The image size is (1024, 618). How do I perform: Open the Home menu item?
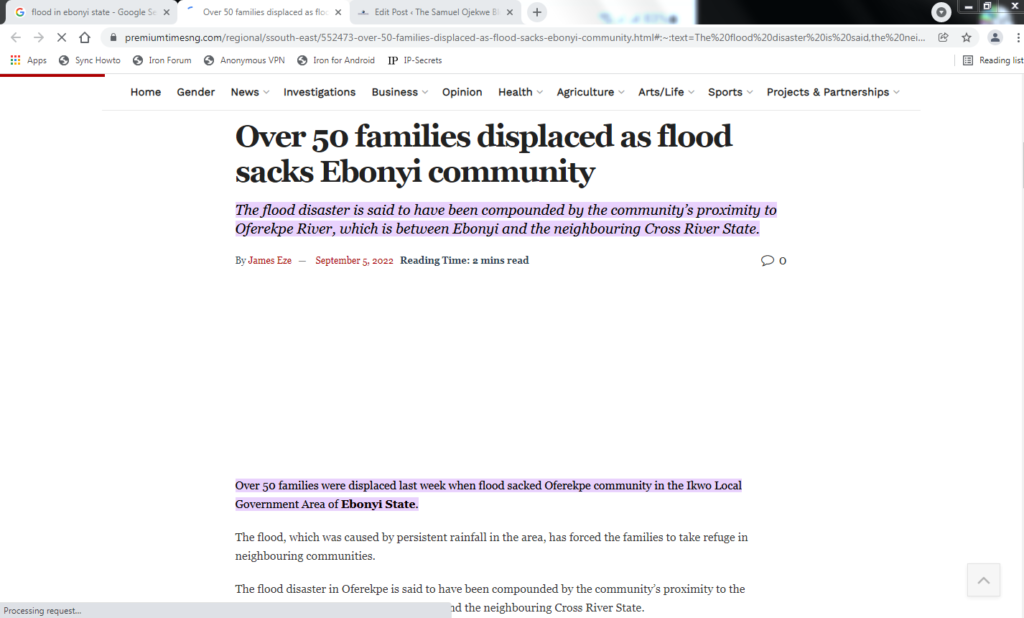[146, 92]
